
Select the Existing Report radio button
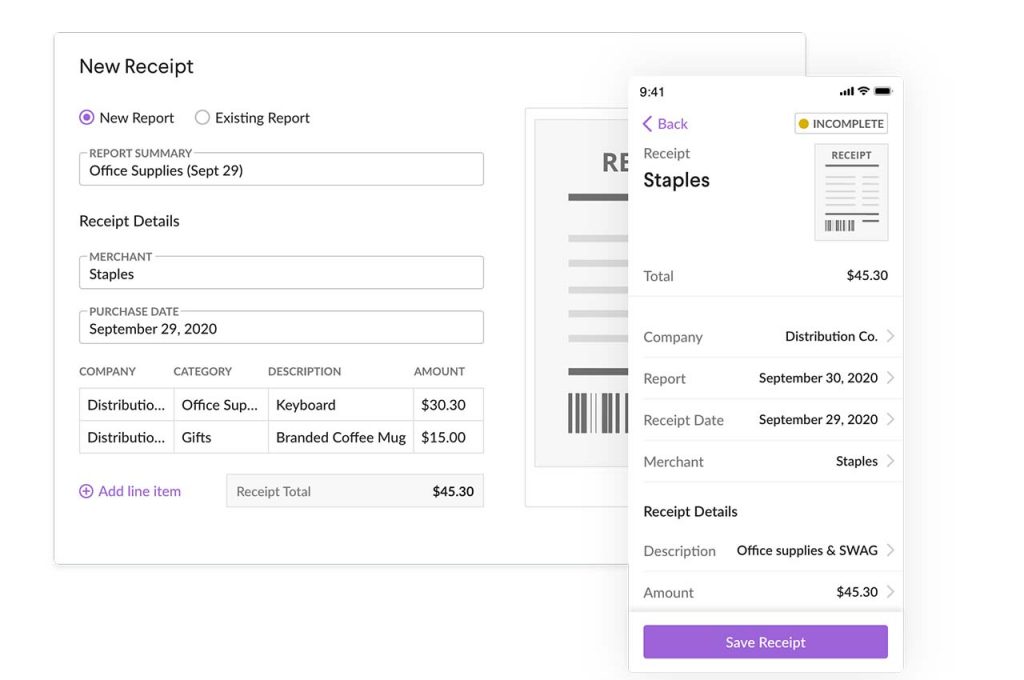click(x=202, y=118)
